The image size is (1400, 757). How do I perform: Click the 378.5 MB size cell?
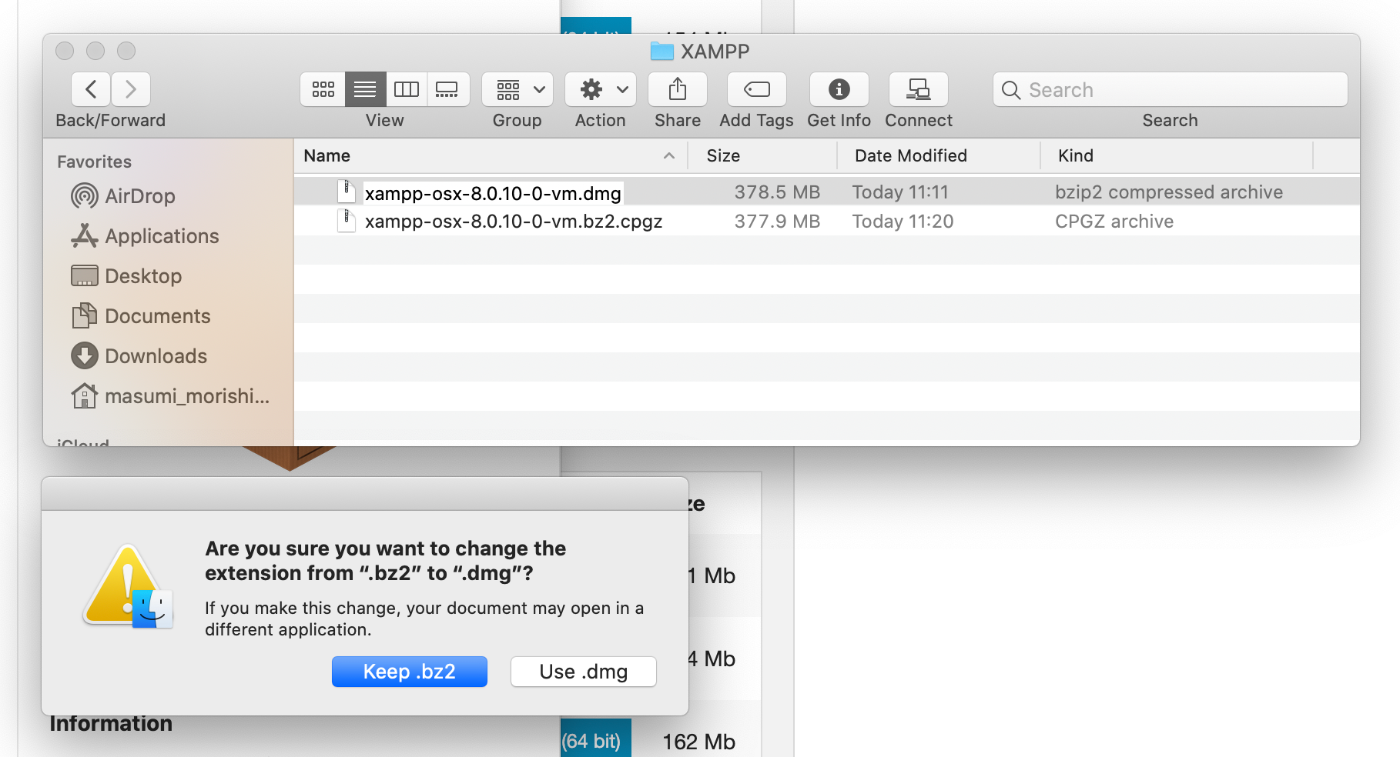(777, 192)
